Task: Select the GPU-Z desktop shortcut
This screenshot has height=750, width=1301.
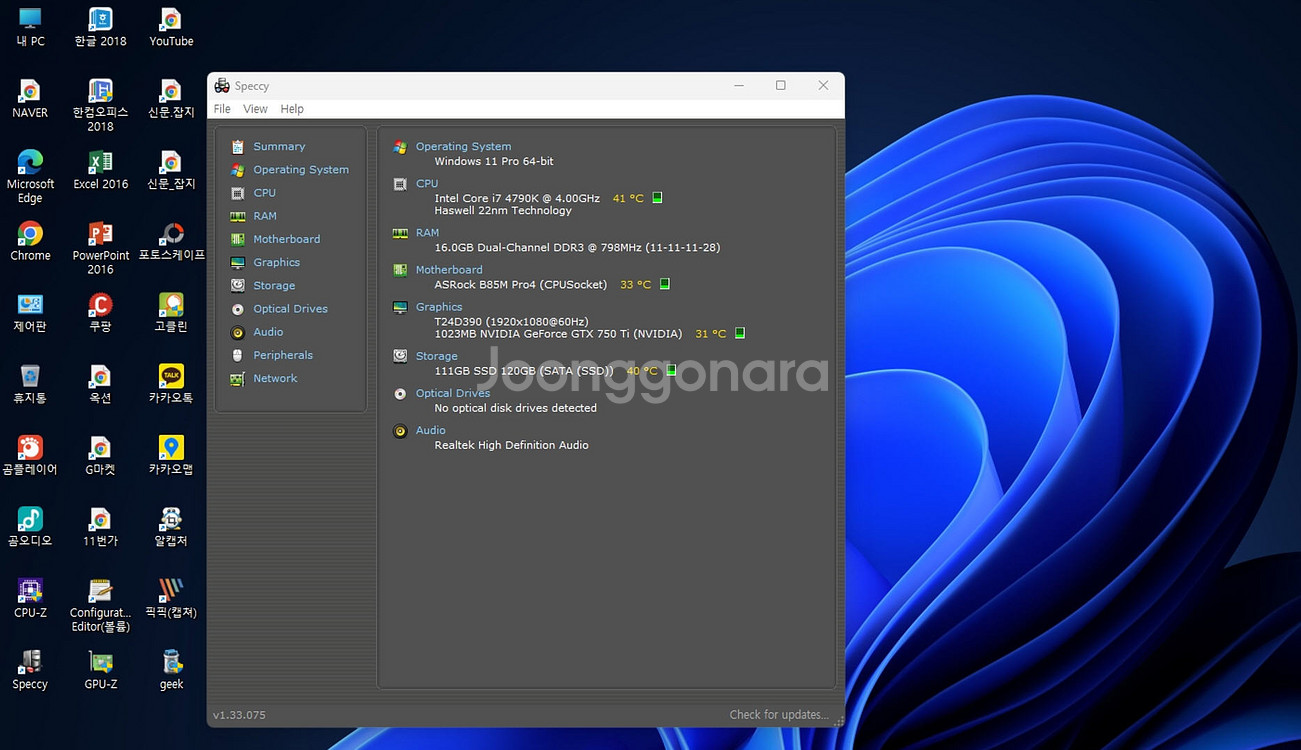Action: tap(101, 669)
